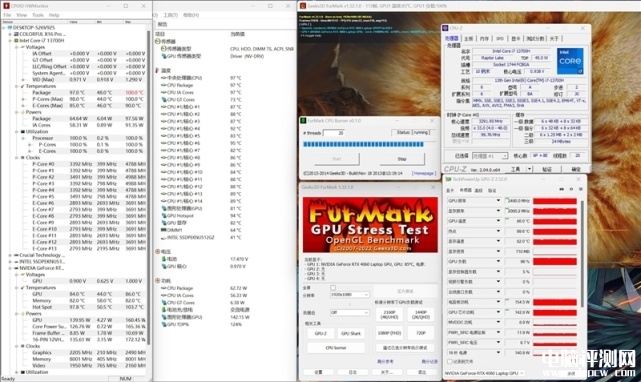Expand the Crucial Technology tree node

pos(10,255)
